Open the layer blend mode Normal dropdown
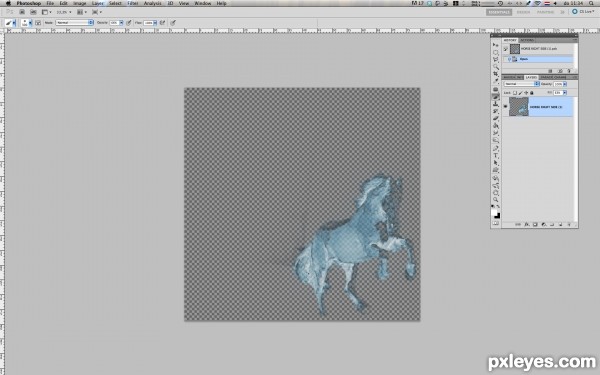This screenshot has width=600, height=375. tap(522, 84)
